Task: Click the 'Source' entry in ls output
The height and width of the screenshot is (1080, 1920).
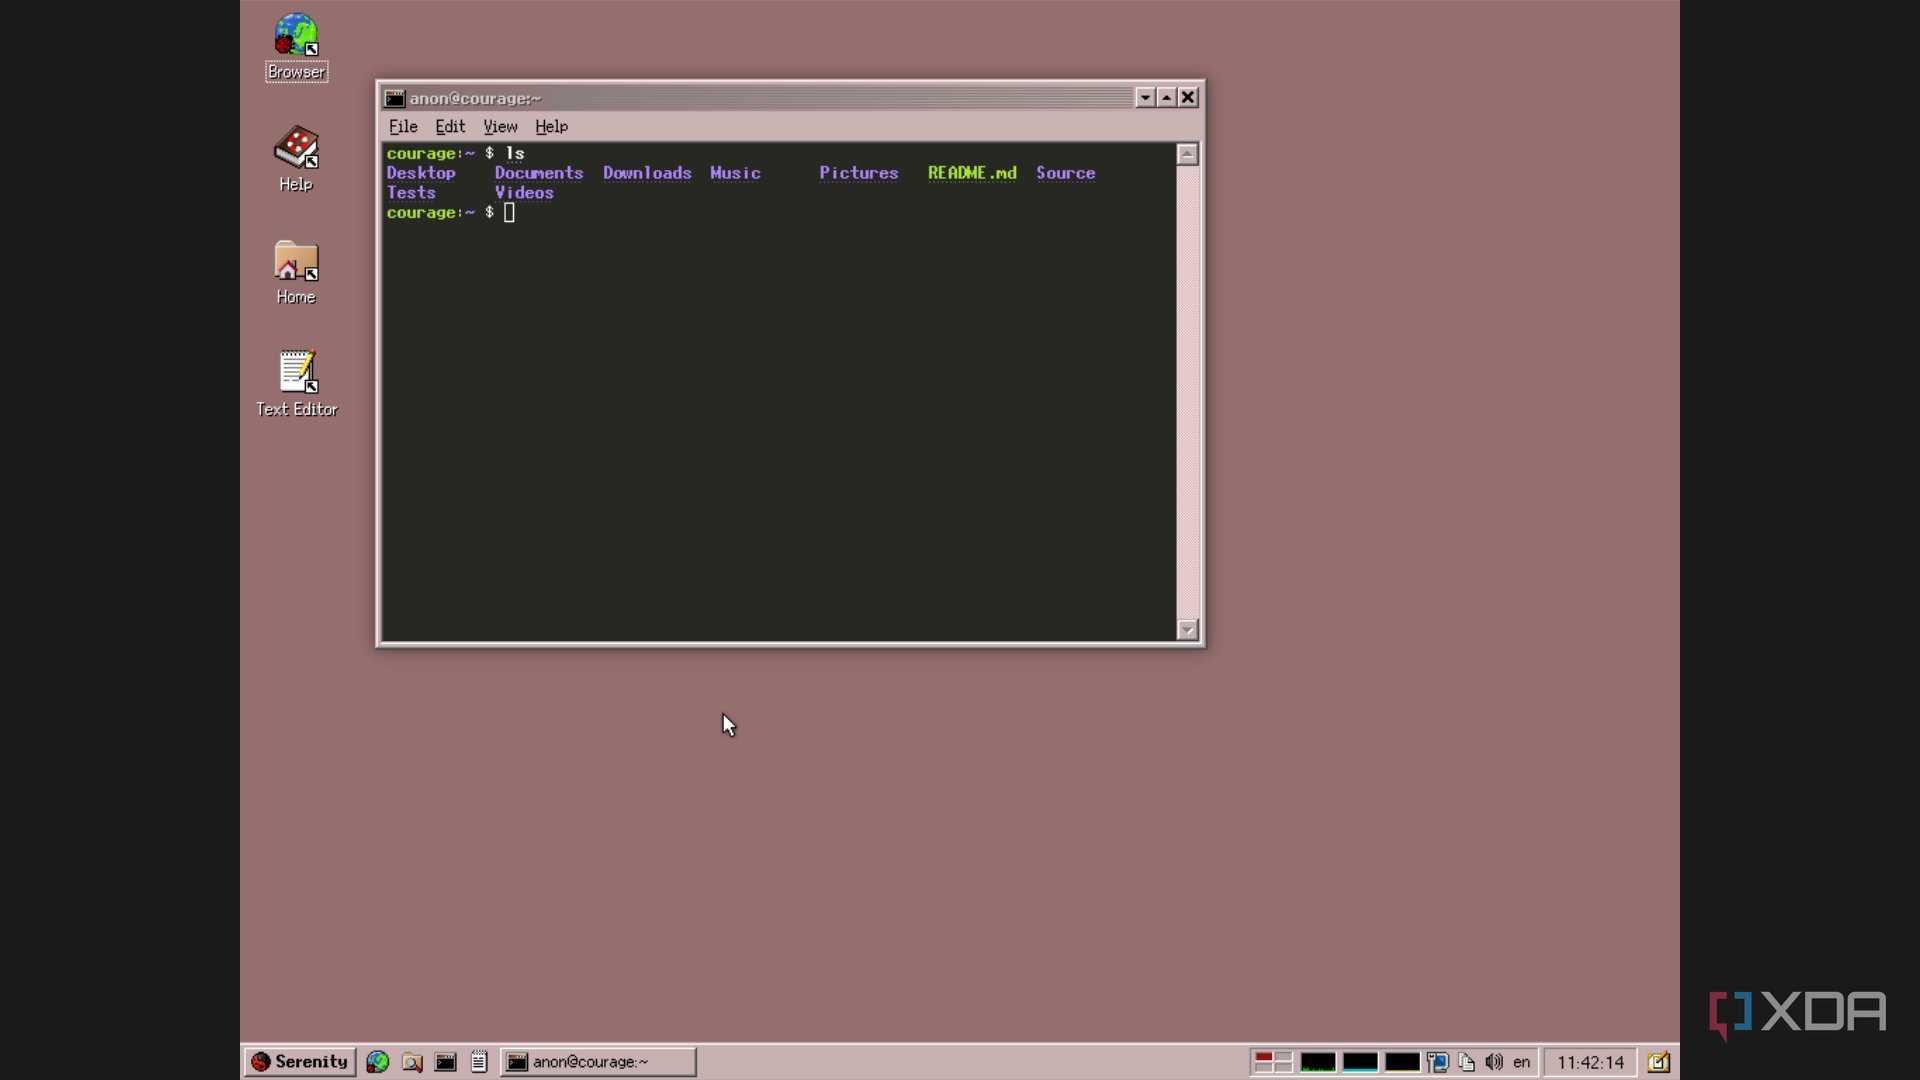Action: 1066,173
